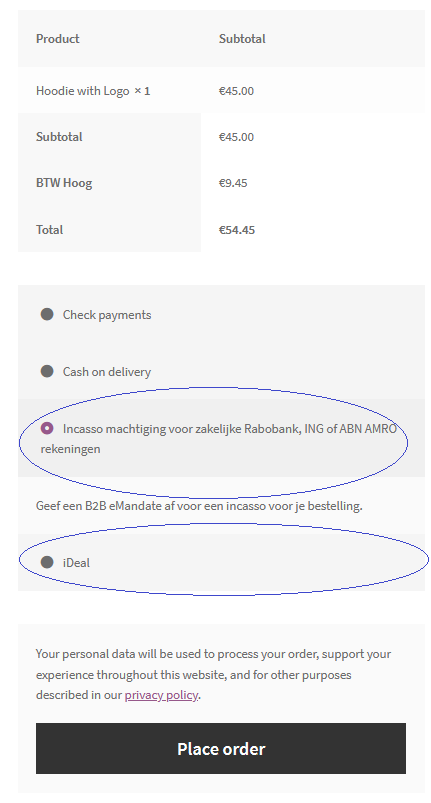Click the 'Hoodie with Logo' product name
Screen dimensions: 431x803
coord(82,91)
